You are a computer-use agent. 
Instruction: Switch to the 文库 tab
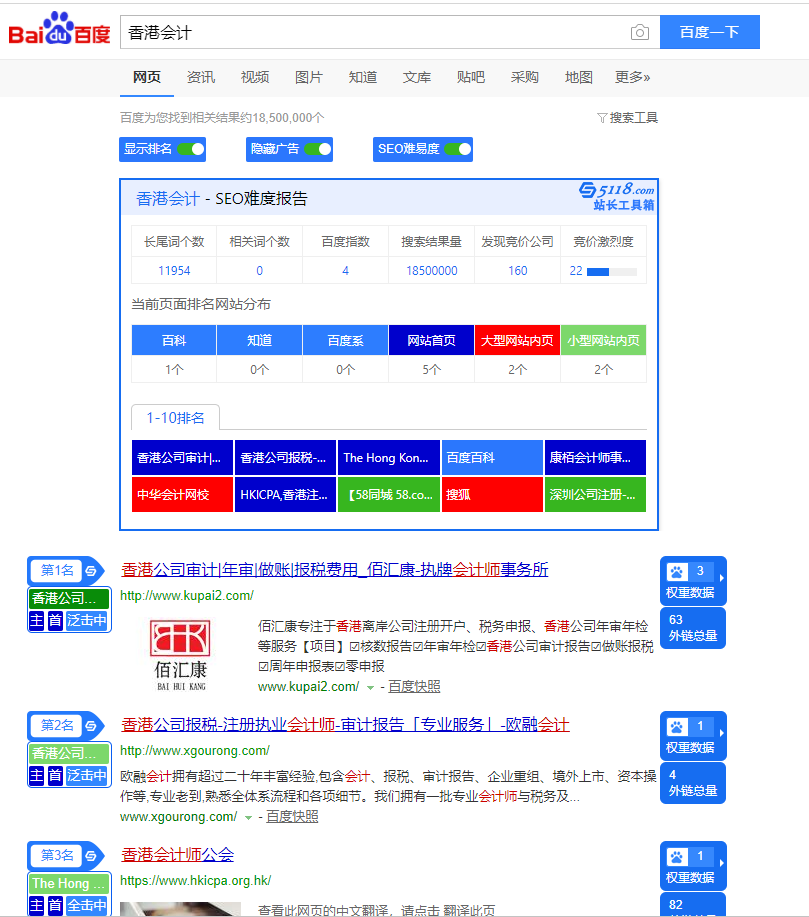click(x=417, y=77)
